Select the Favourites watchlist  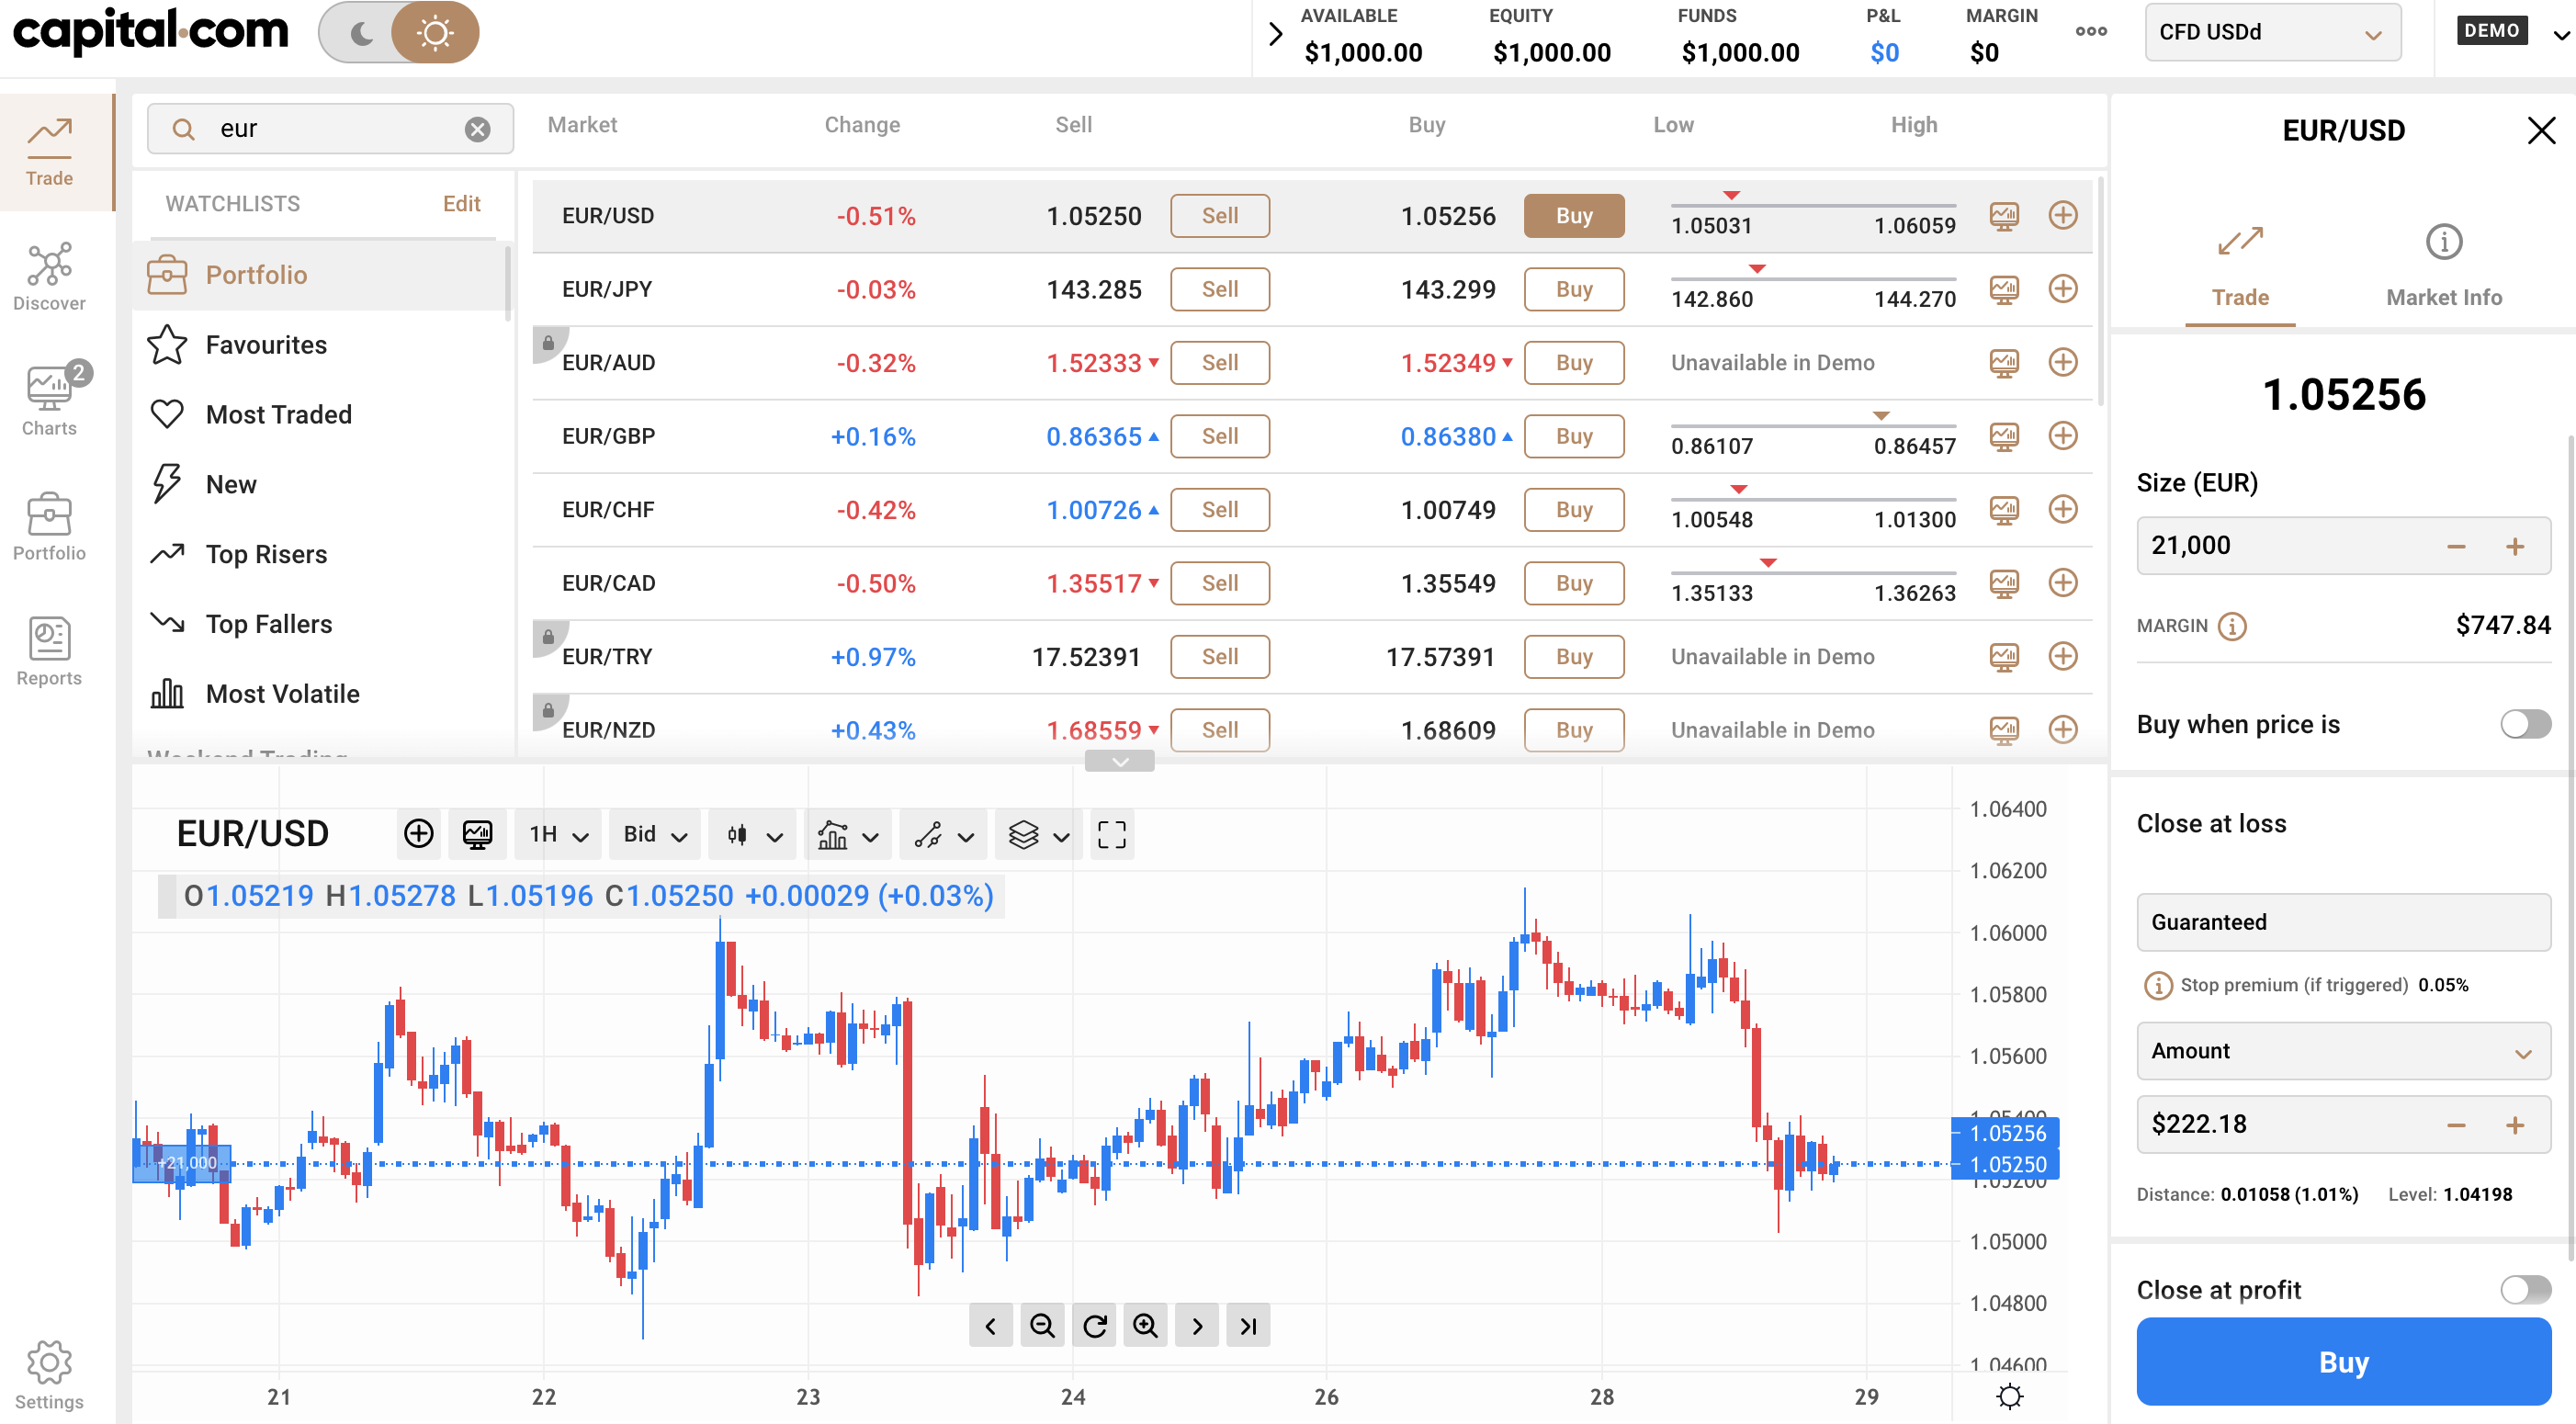tap(266, 344)
